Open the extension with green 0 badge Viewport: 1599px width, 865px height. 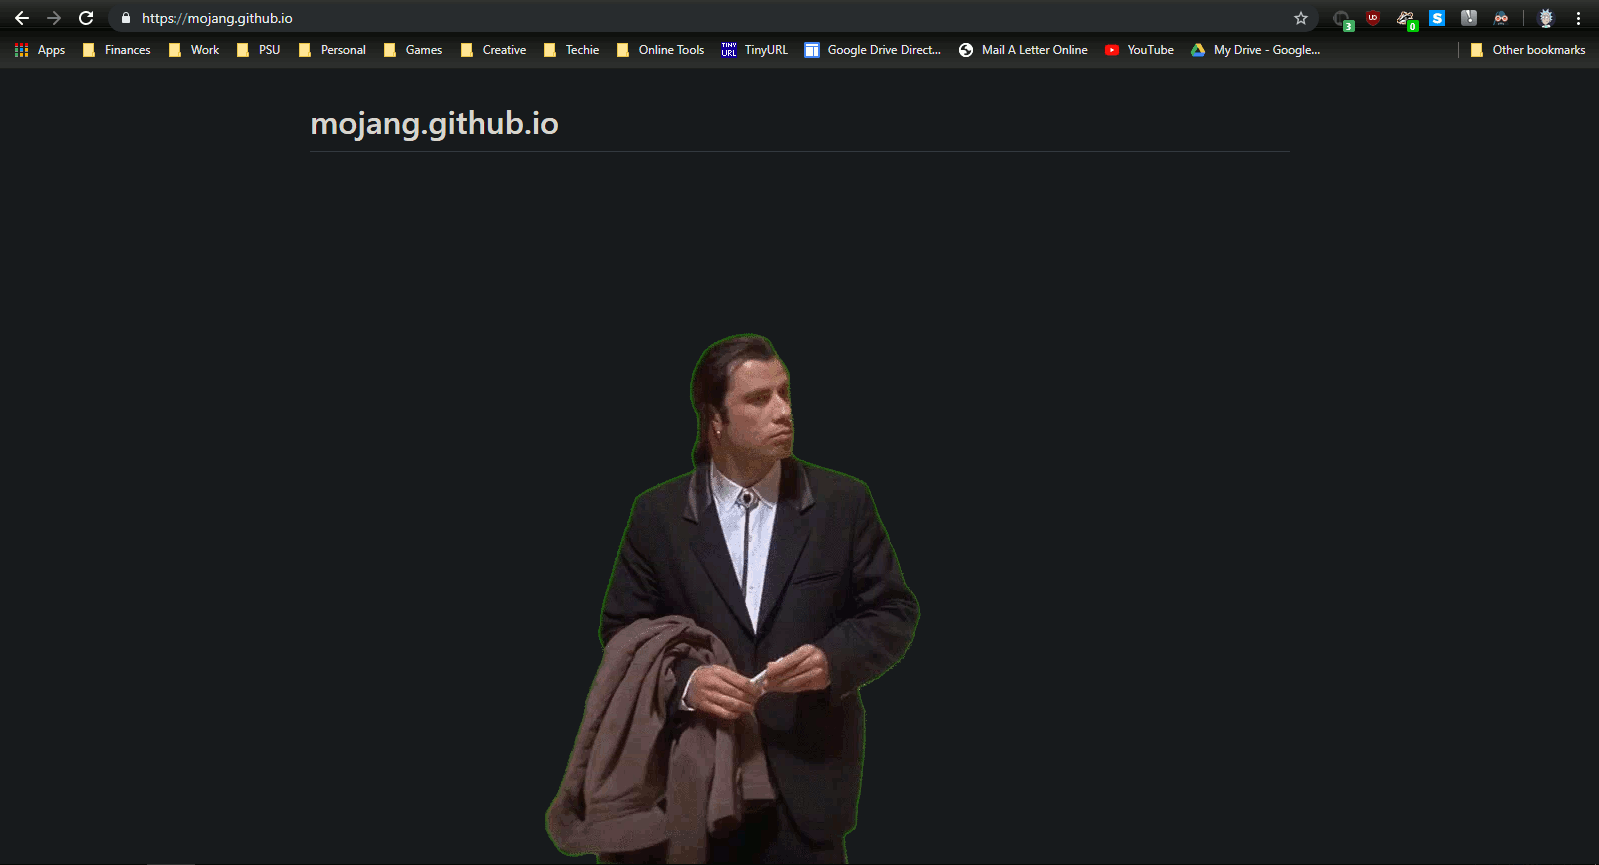(x=1406, y=19)
